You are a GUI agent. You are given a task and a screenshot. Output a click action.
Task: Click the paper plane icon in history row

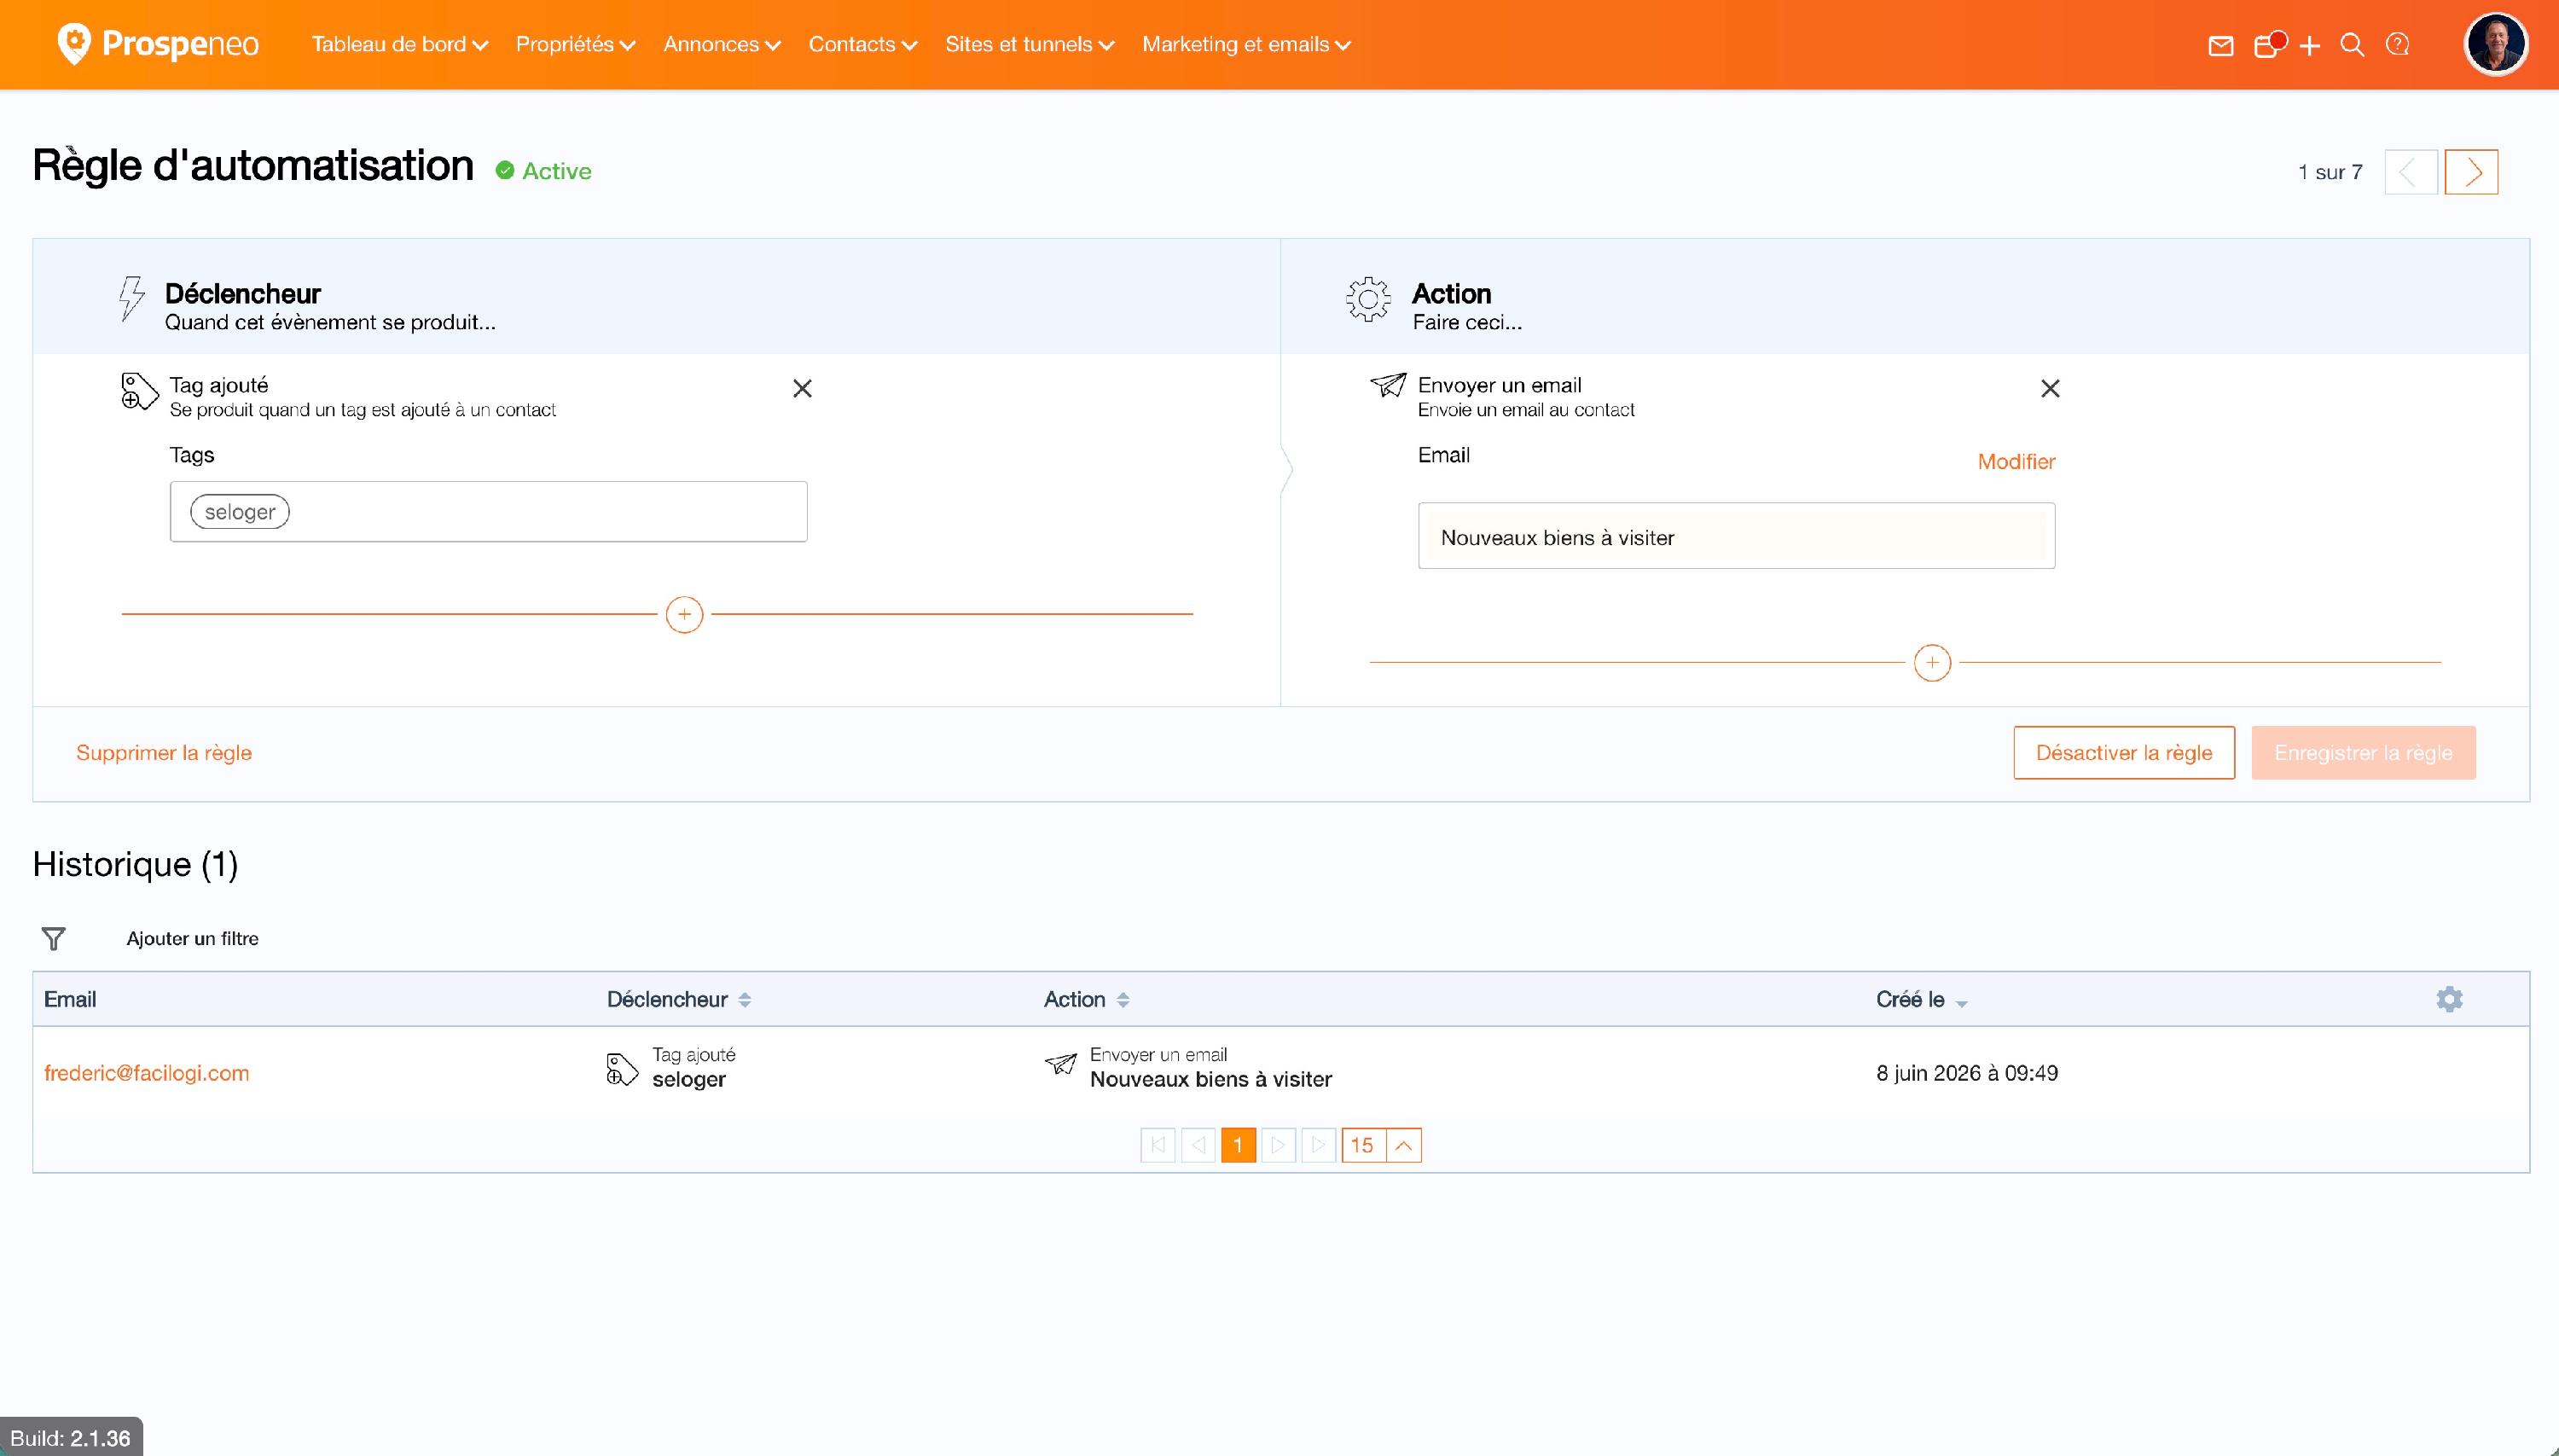[1060, 1063]
